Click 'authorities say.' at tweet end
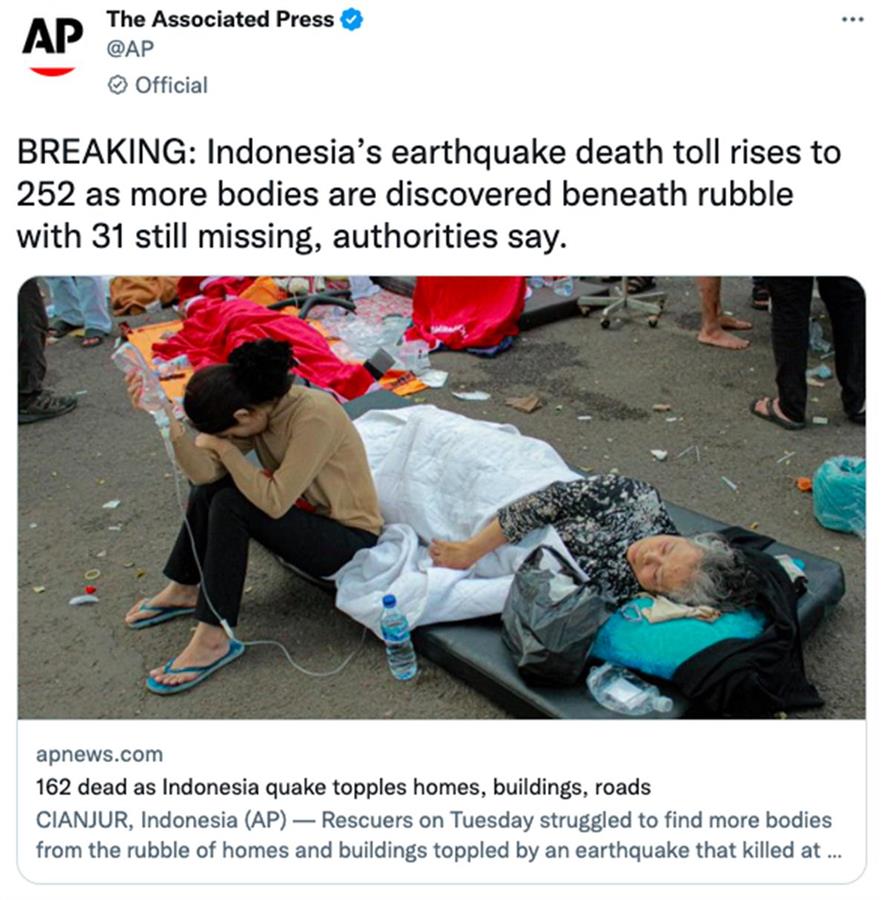Image resolution: width=890 pixels, height=900 pixels. (x=449, y=237)
